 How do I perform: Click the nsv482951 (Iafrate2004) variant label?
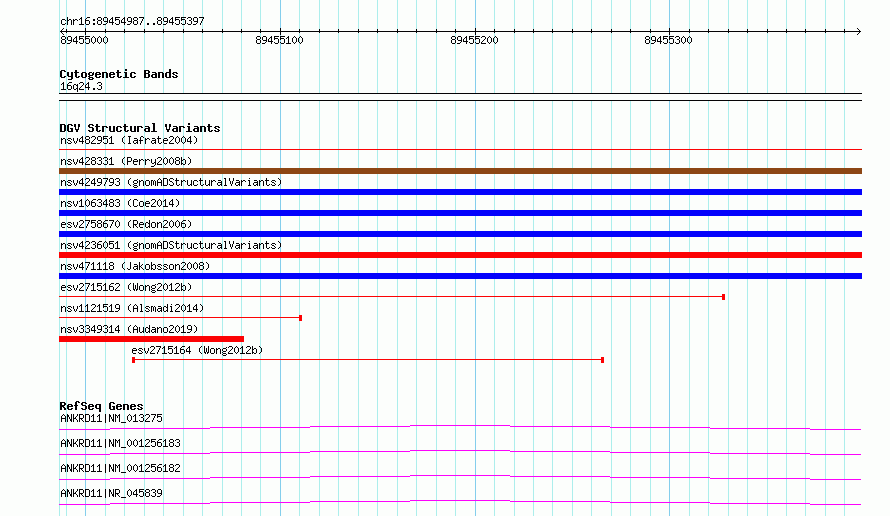click(129, 140)
